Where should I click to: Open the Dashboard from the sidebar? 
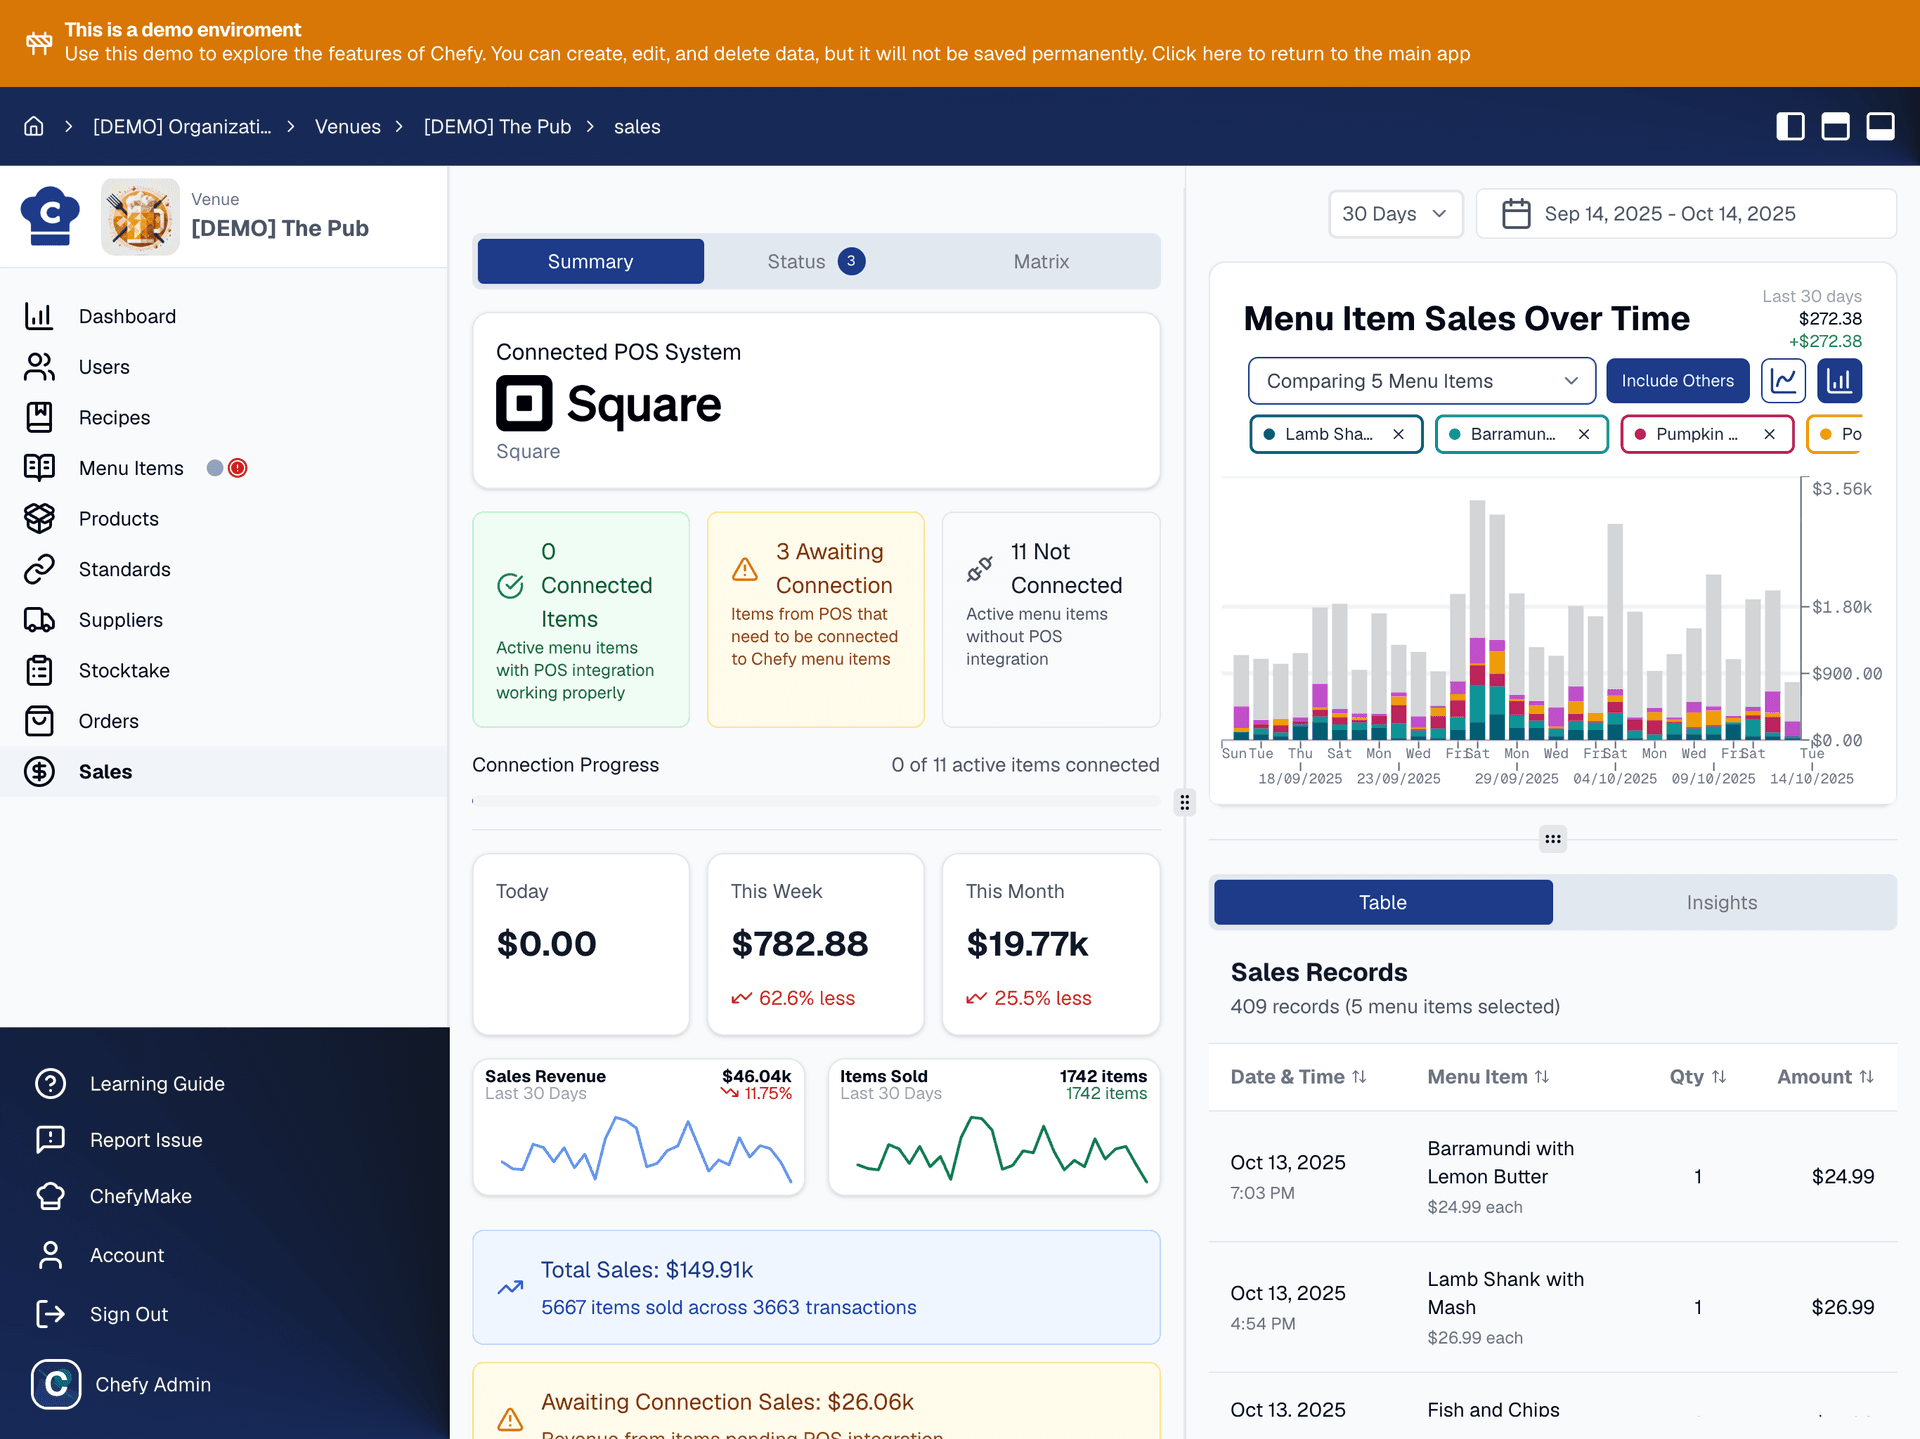pos(40,316)
